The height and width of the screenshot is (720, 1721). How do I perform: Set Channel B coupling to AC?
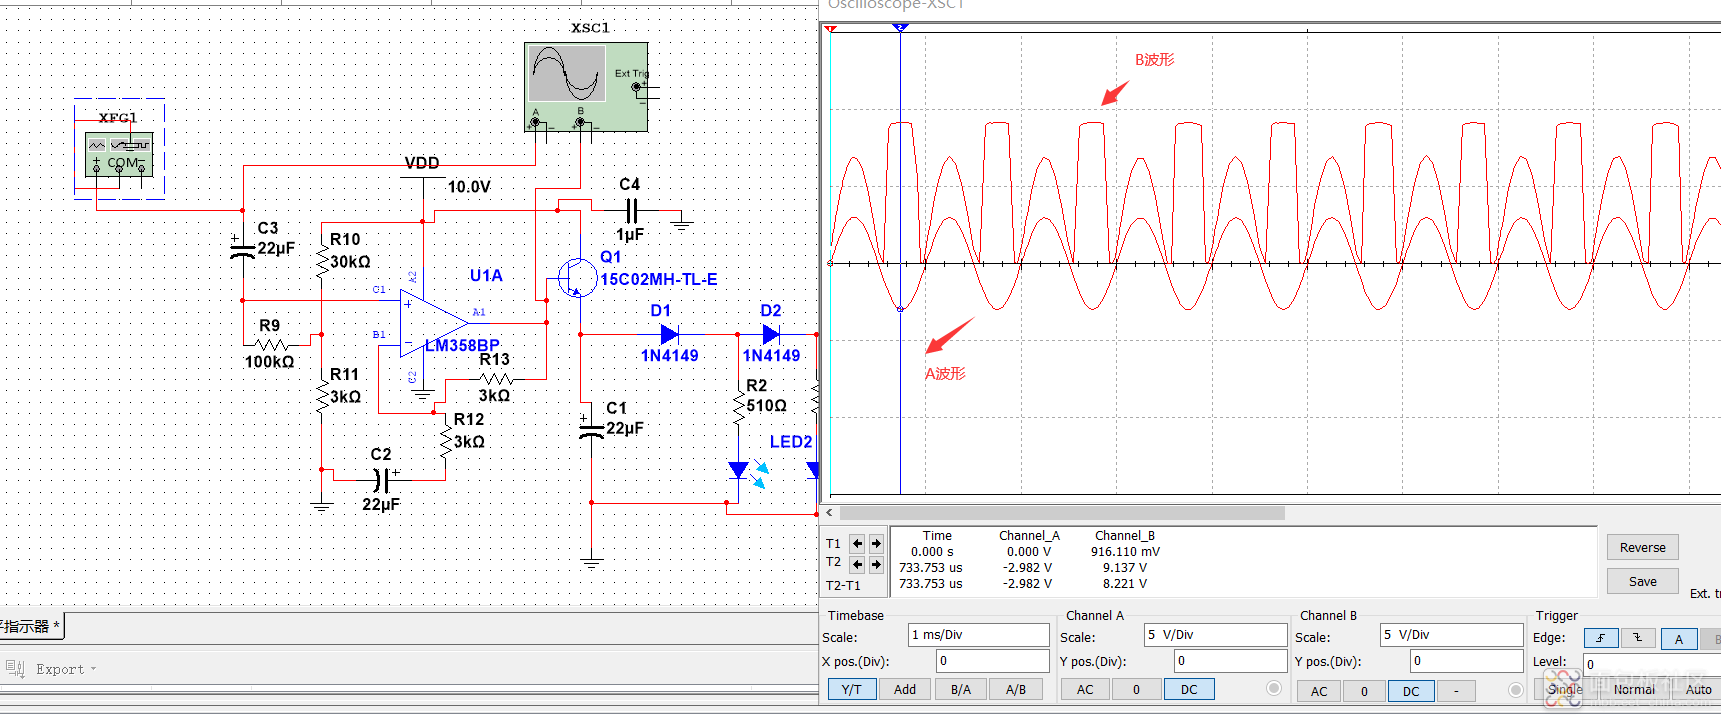1319,691
